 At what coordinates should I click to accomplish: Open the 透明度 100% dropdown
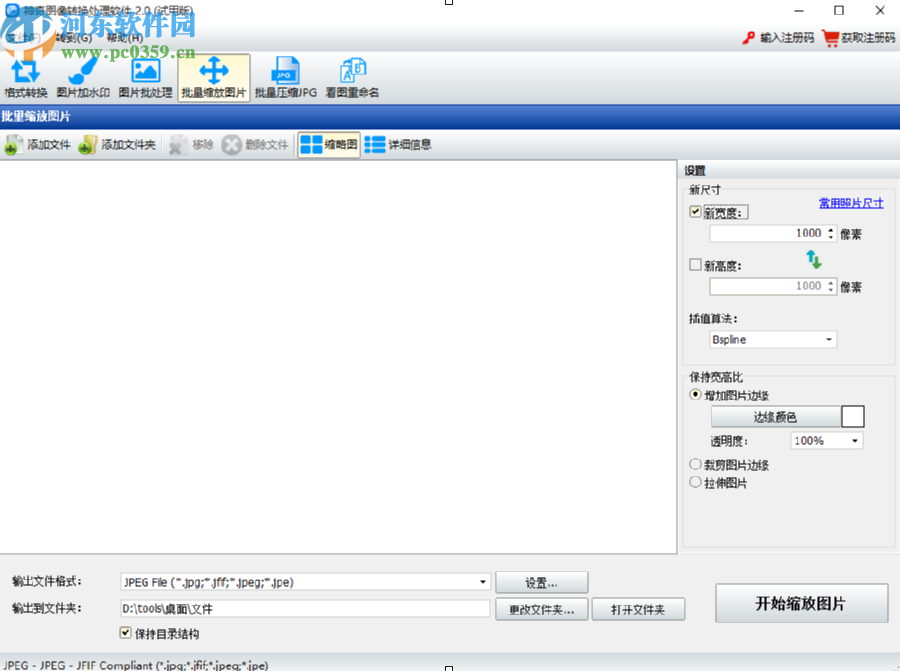(827, 440)
